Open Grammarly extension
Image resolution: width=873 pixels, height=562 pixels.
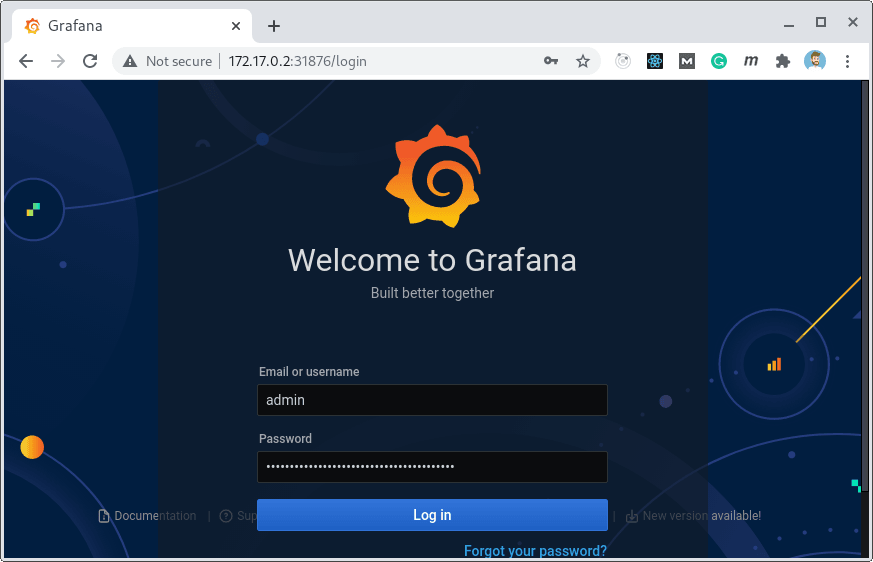coord(719,61)
